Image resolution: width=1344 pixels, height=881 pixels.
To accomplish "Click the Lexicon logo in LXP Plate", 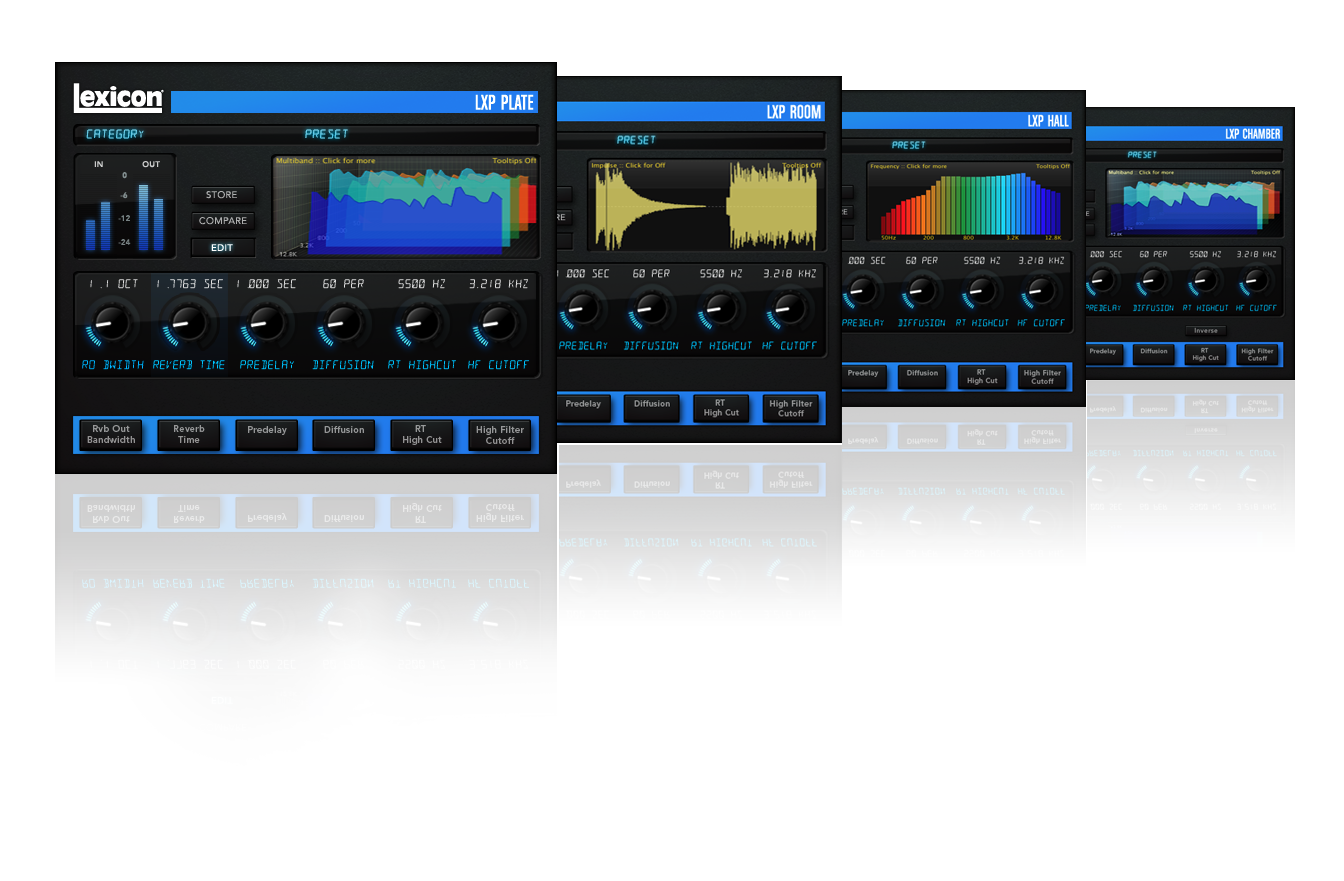I will pos(118,98).
